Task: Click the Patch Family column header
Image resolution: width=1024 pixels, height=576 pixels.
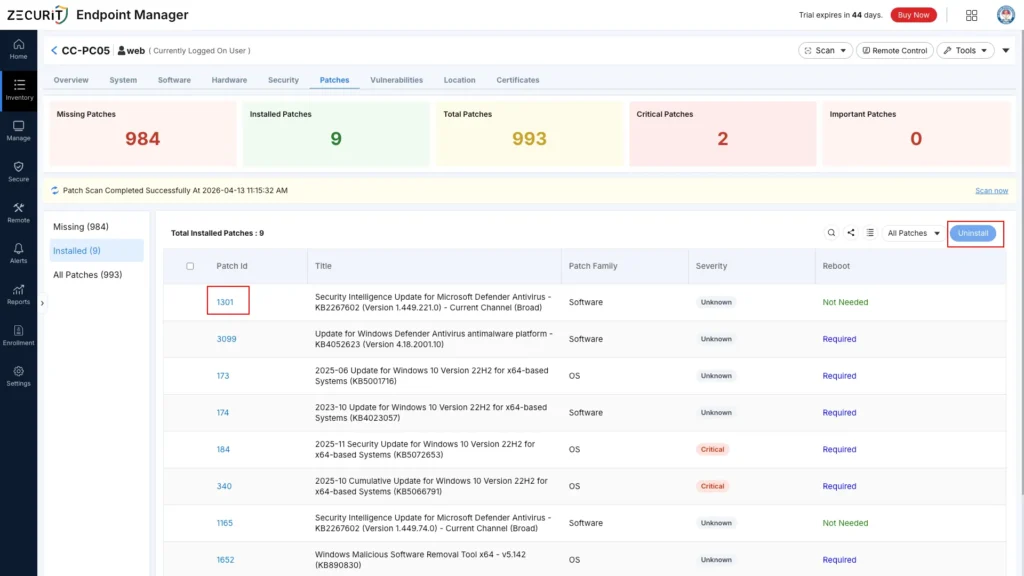Action: click(593, 266)
